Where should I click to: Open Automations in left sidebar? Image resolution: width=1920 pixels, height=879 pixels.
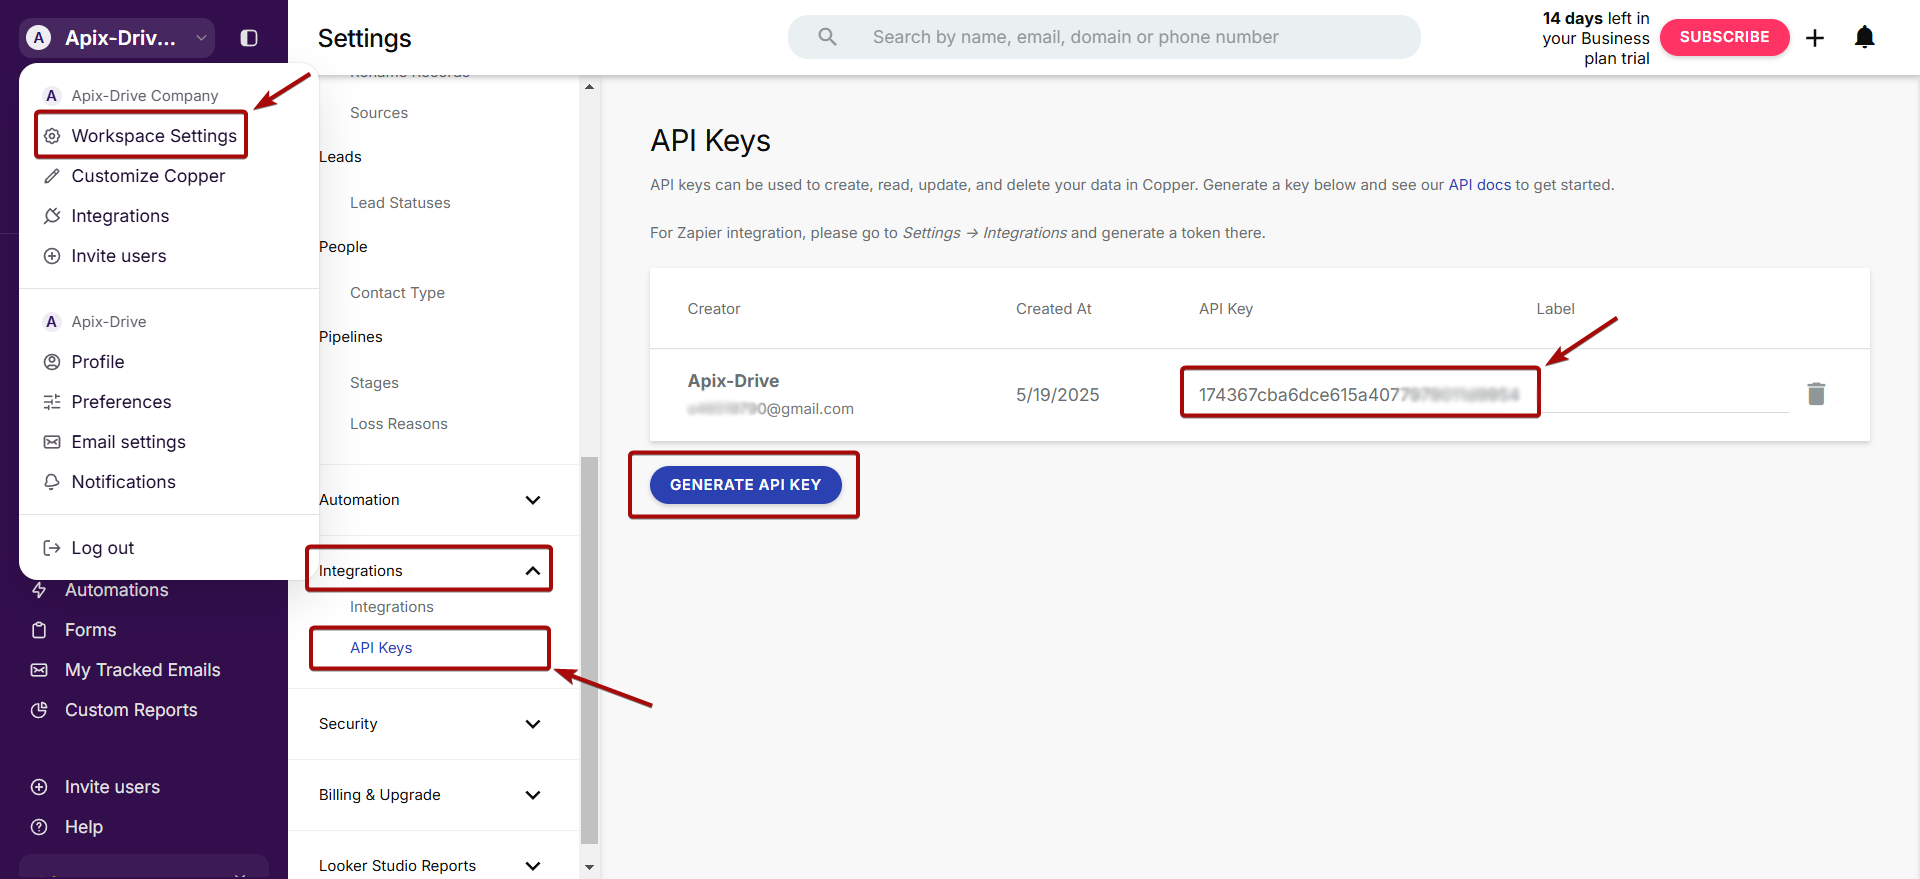click(x=116, y=590)
